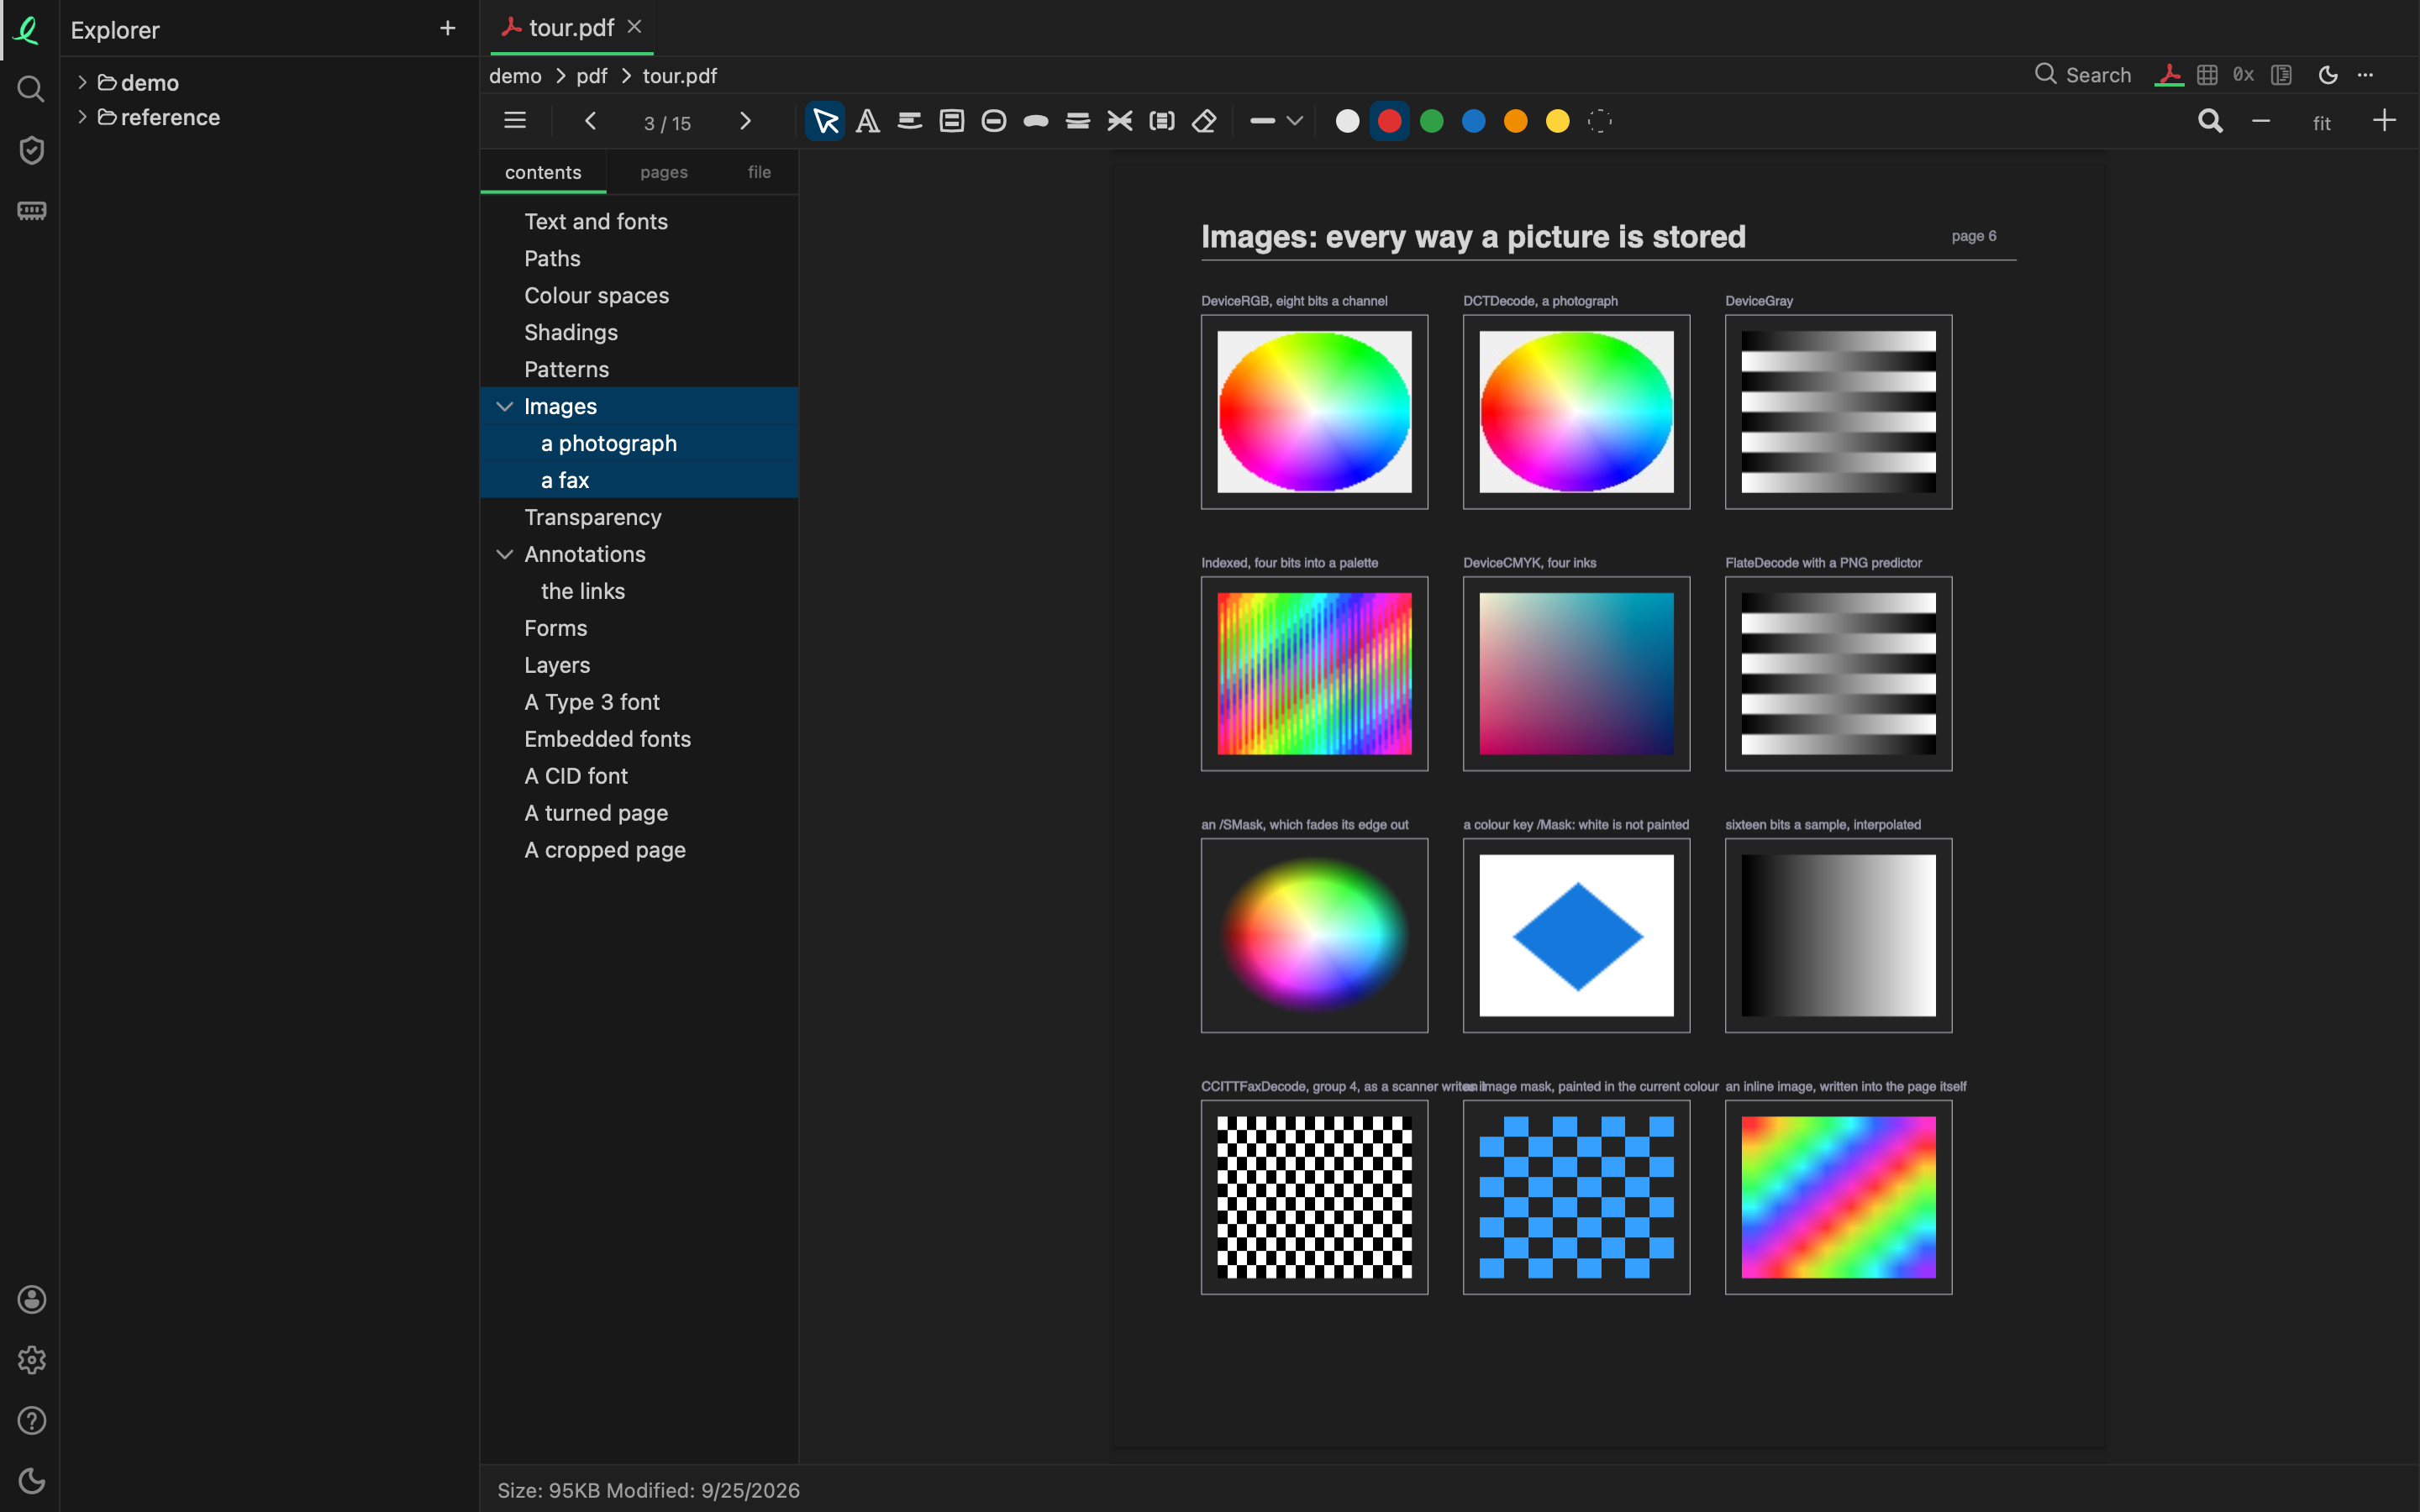Screen dimensions: 2420x1512
Task: Pick the green annotation colour
Action: click(1431, 122)
